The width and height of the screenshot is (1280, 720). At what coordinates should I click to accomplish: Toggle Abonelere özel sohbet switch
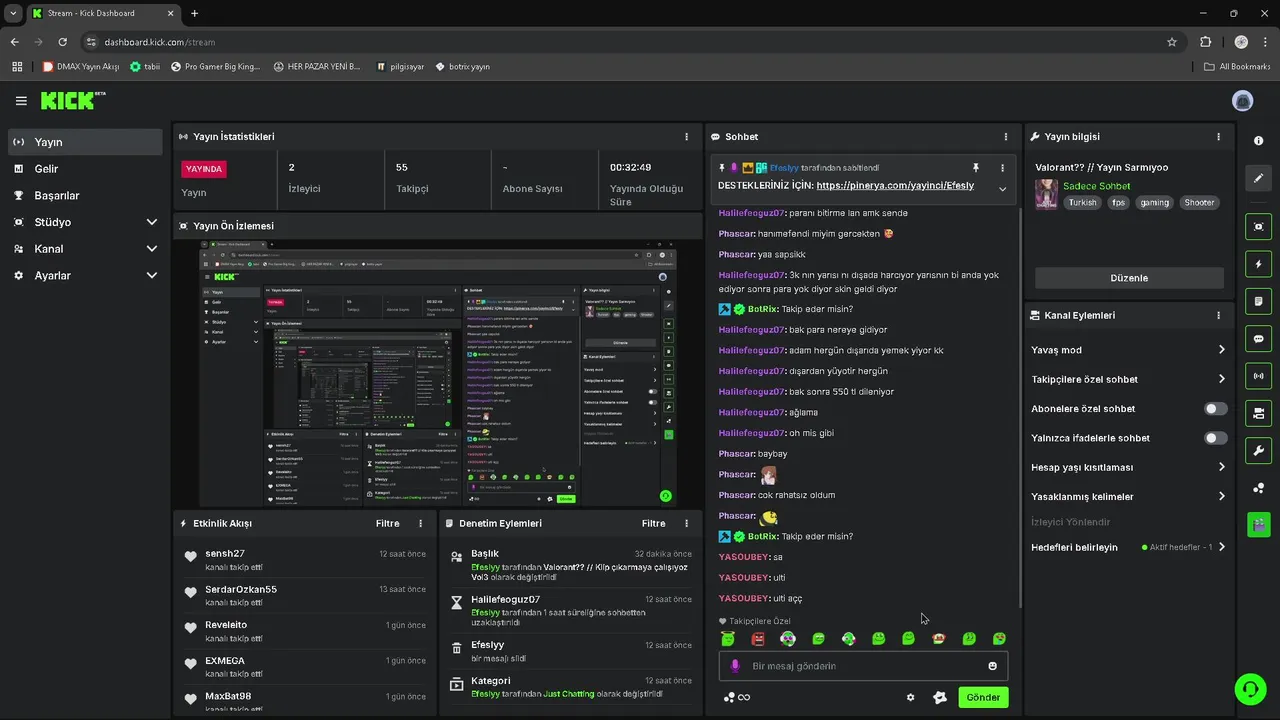[1216, 409]
